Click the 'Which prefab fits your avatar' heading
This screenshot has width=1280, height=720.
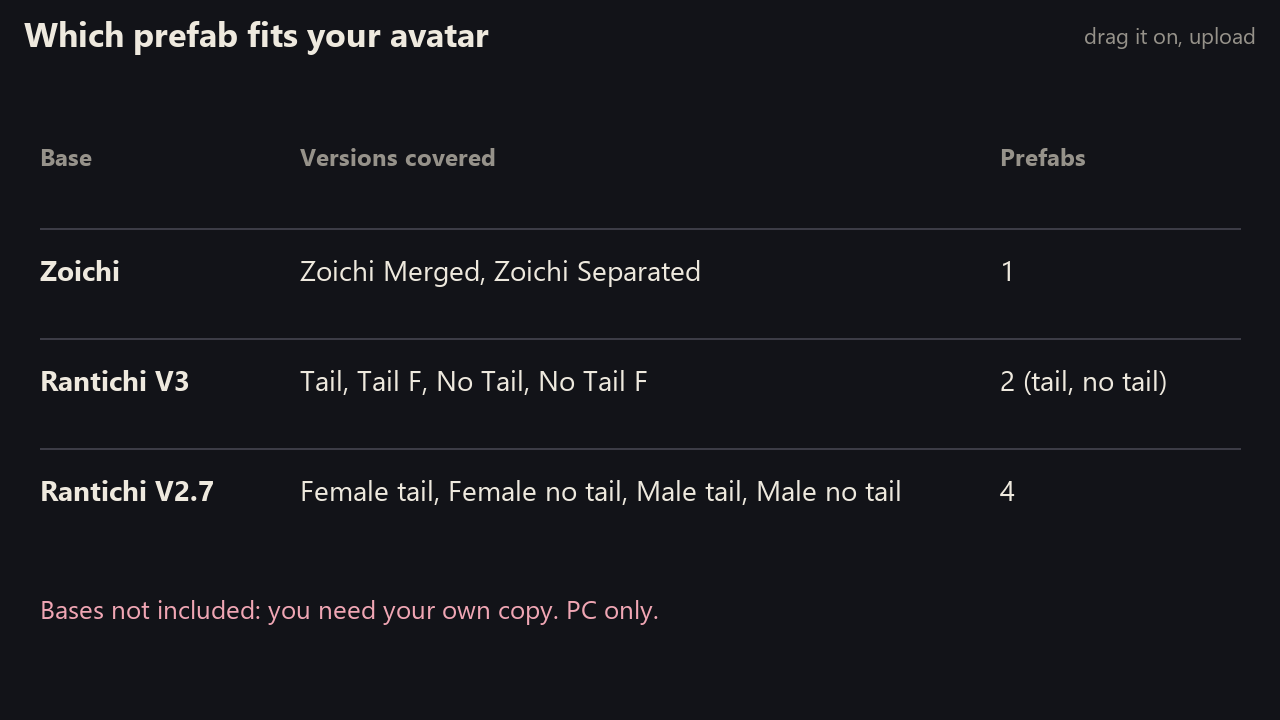[256, 36]
